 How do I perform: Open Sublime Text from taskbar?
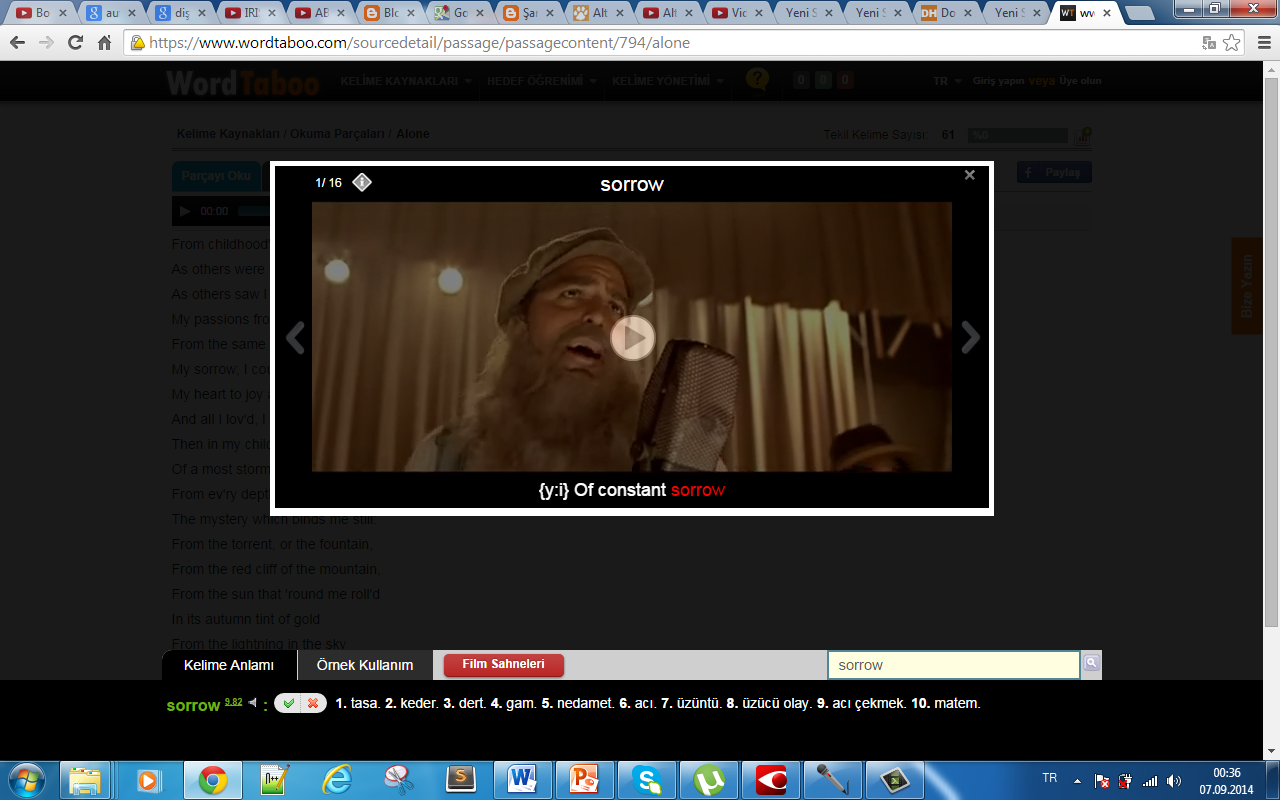click(x=460, y=780)
